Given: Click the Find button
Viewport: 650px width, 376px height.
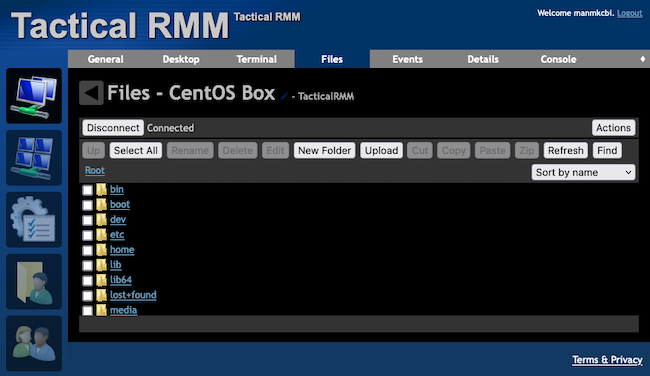Looking at the screenshot, I should pos(607,150).
